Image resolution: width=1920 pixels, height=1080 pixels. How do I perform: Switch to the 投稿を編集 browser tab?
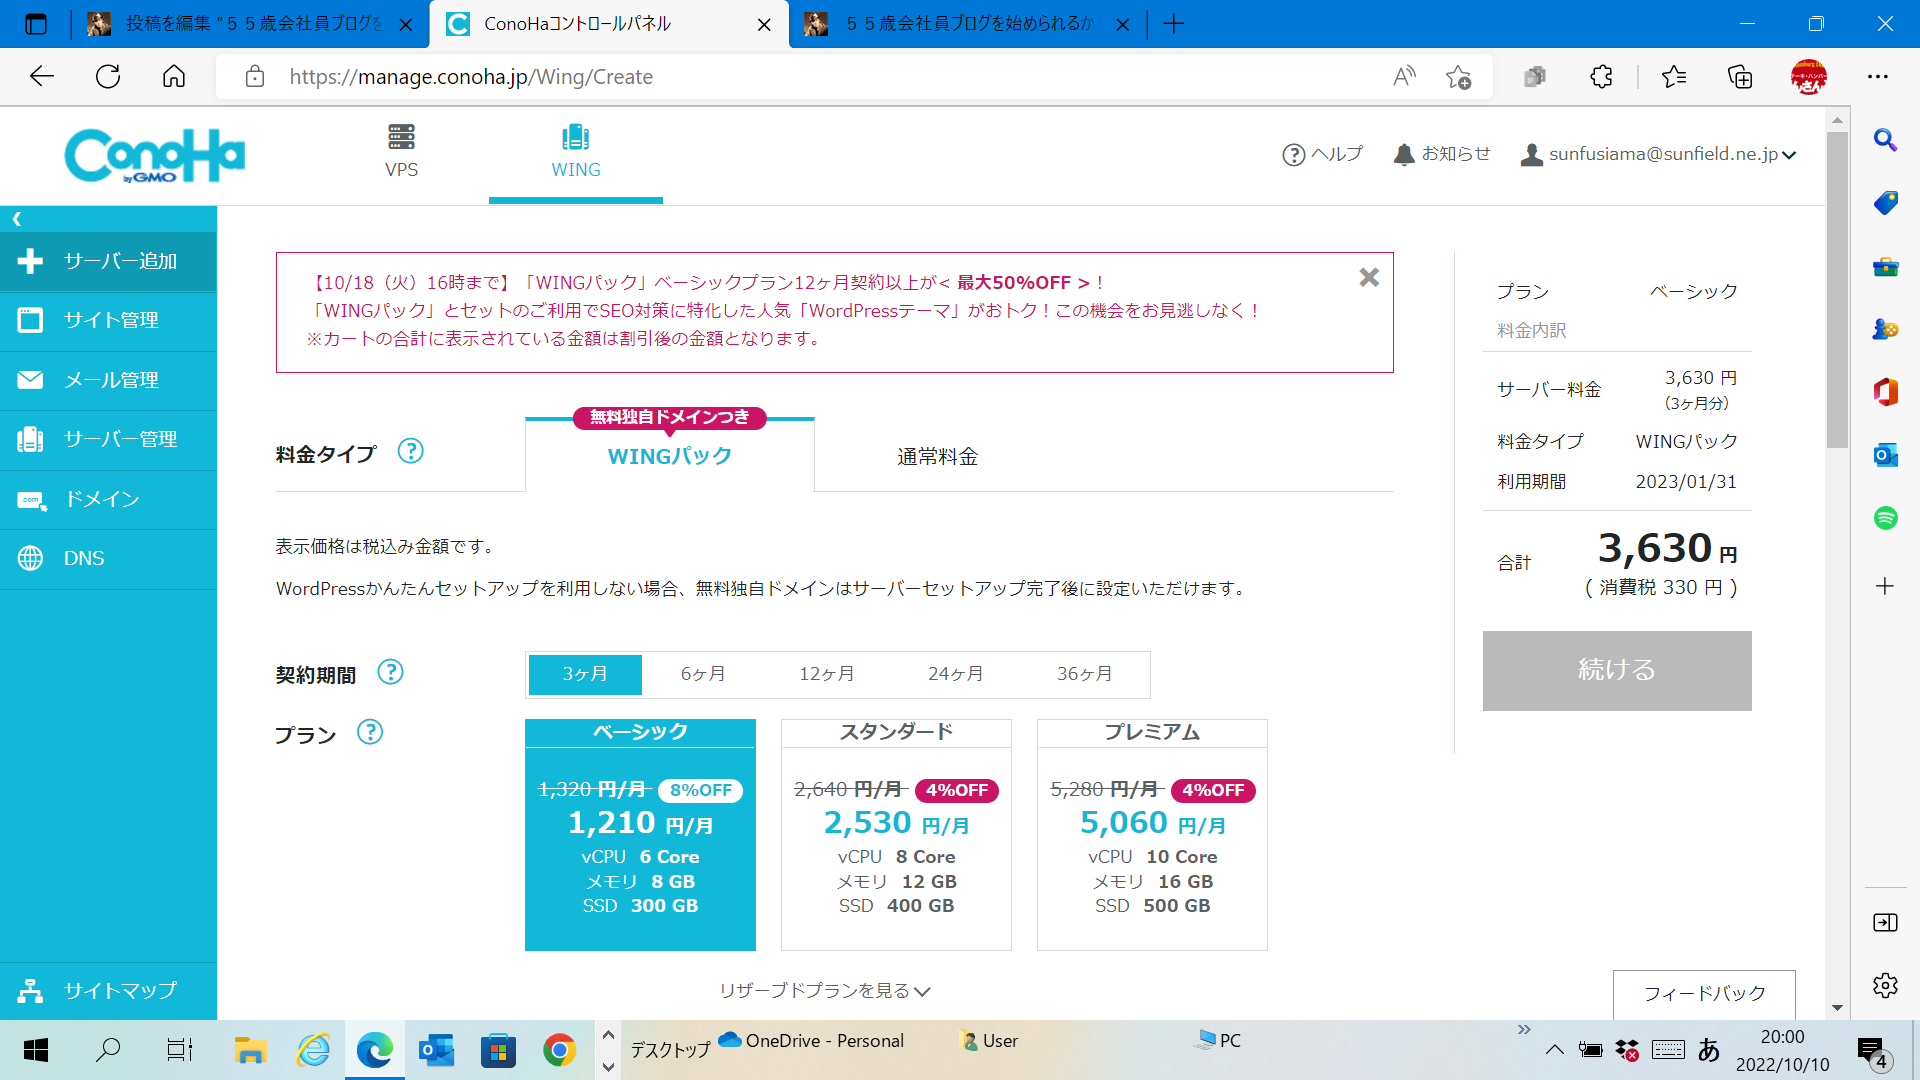coord(250,24)
